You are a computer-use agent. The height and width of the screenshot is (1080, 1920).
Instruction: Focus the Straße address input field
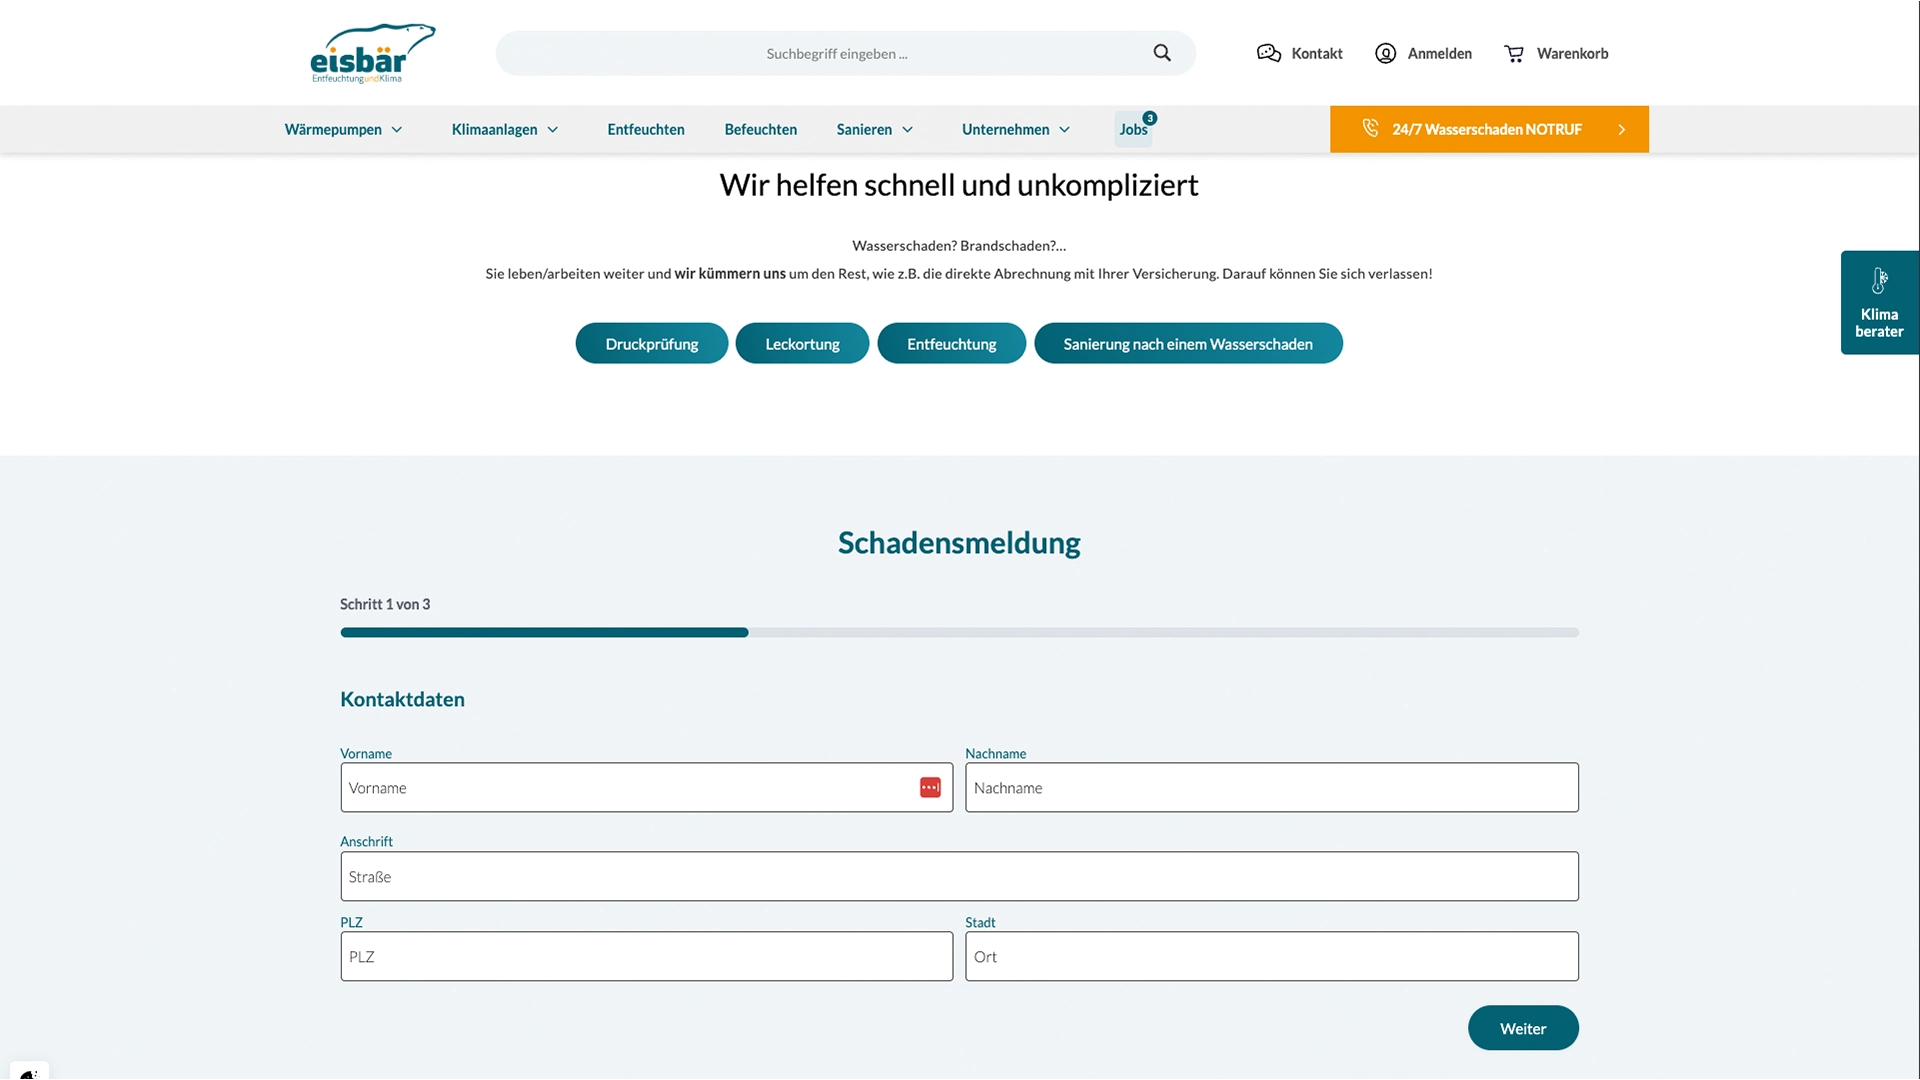coord(959,877)
